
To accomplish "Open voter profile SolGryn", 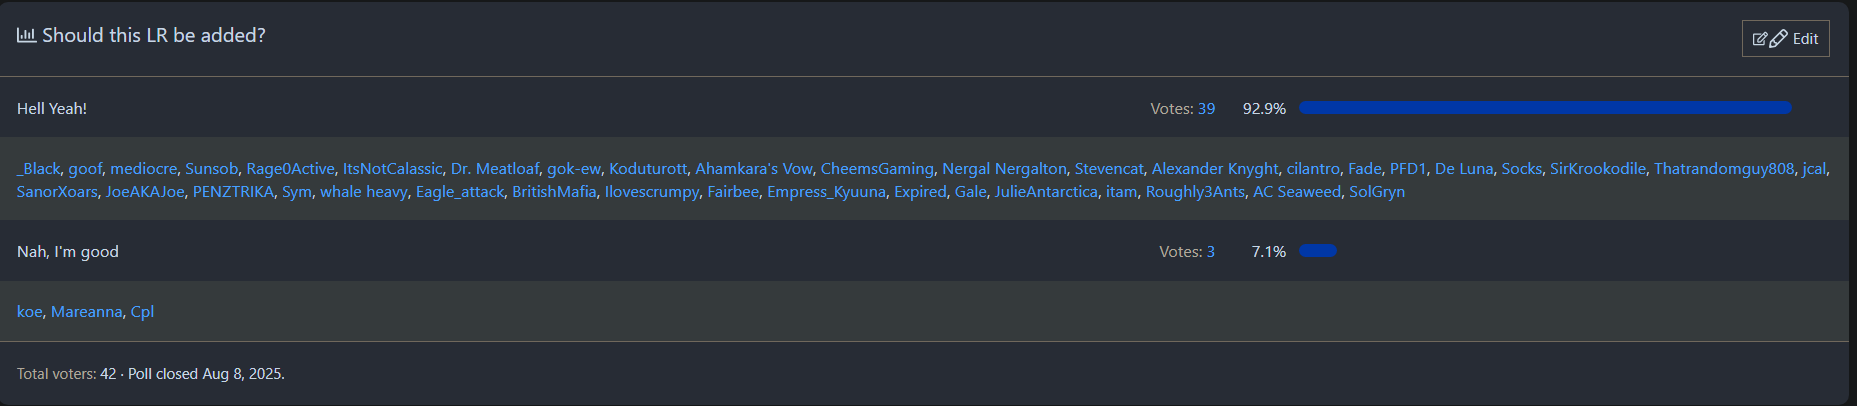I will 1376,192.
